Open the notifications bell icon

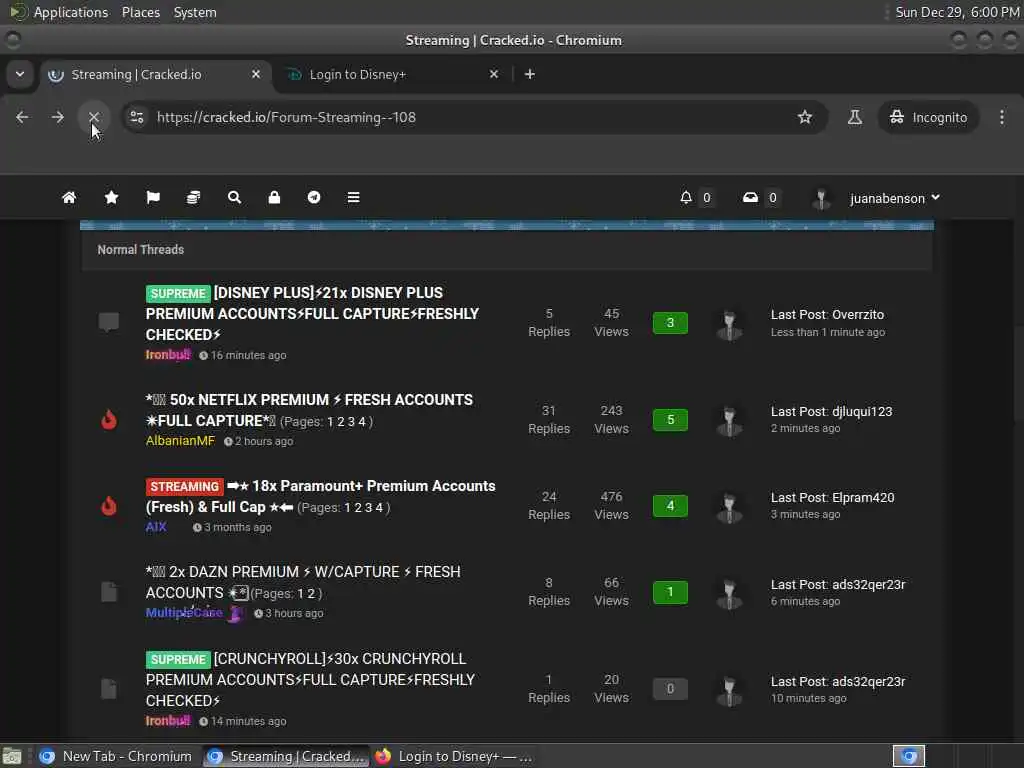point(686,197)
